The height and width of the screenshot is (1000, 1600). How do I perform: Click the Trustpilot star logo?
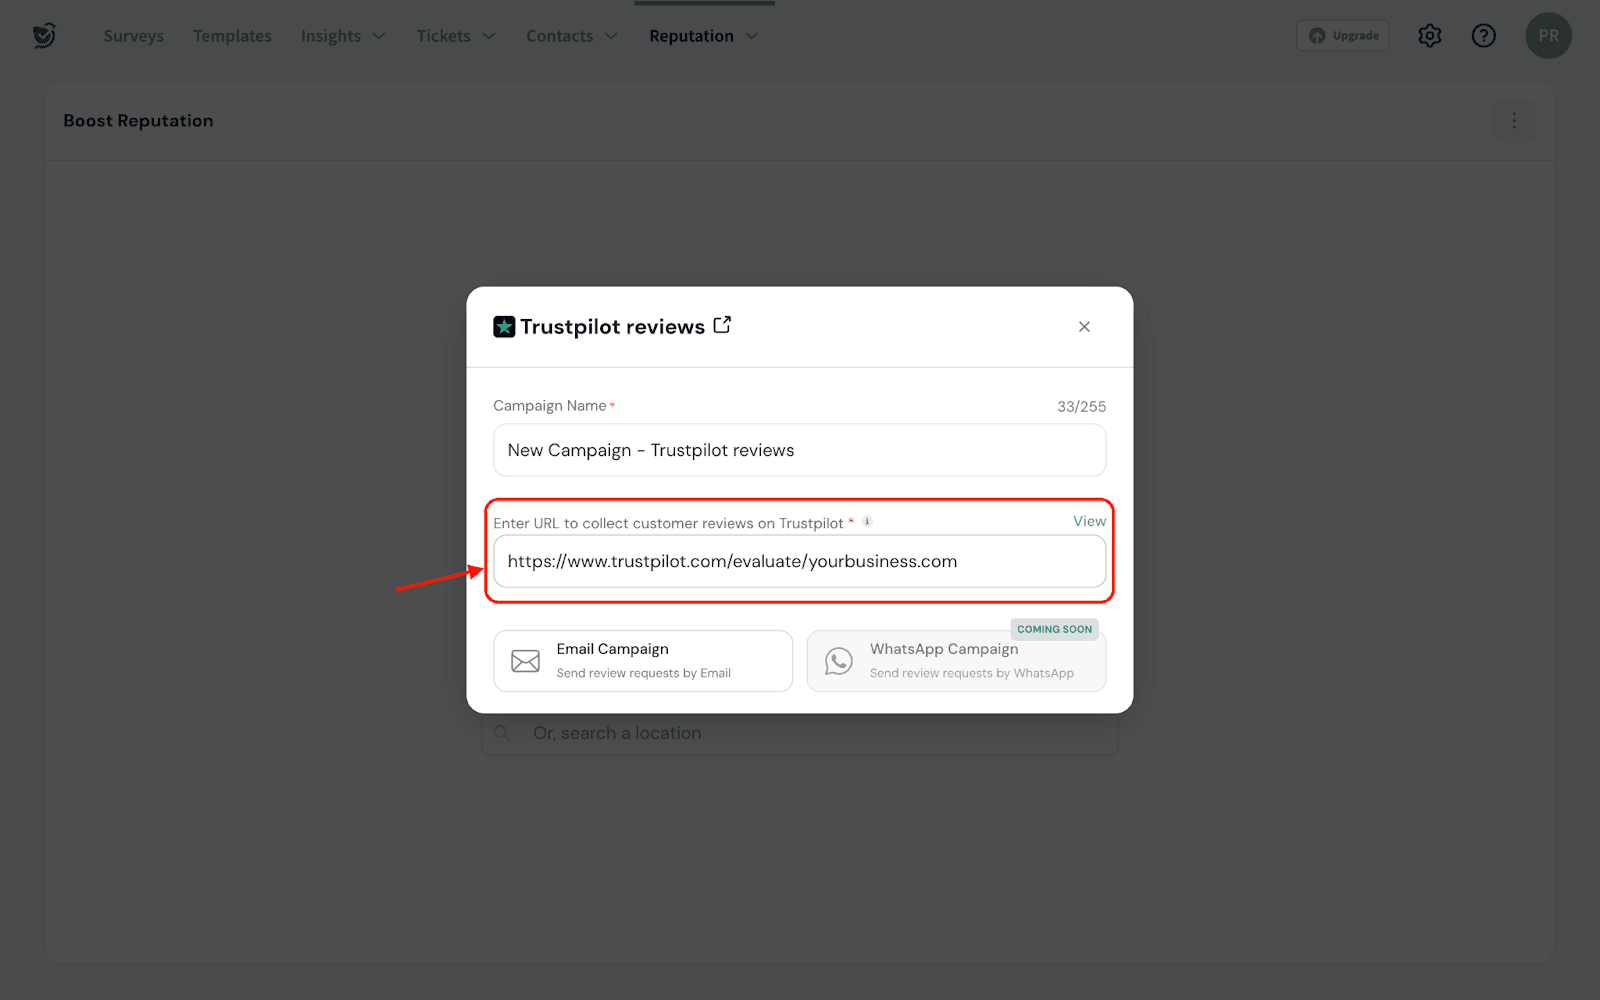(504, 327)
